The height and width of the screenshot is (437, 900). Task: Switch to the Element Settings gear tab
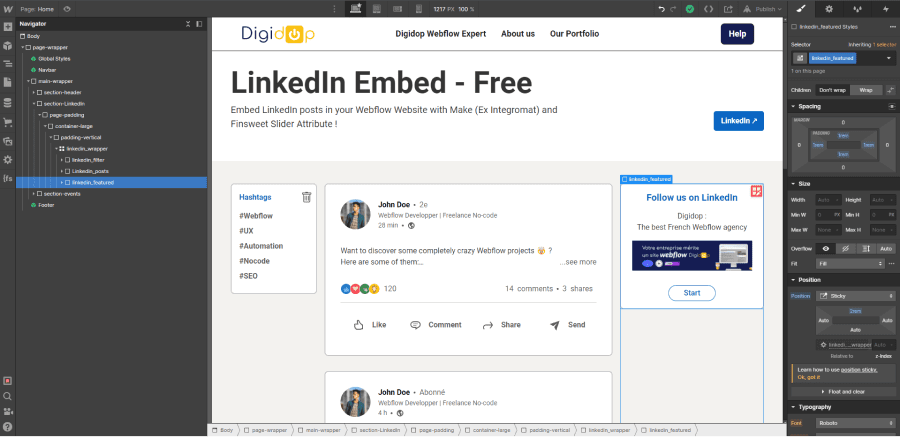pos(829,9)
